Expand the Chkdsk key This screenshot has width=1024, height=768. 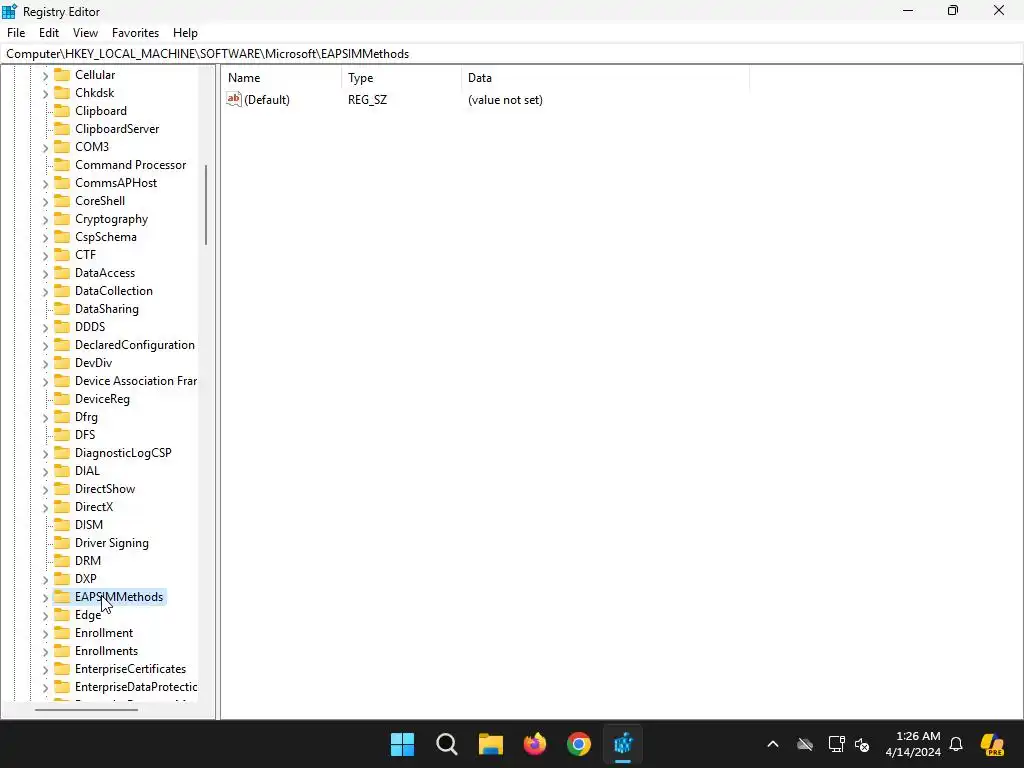click(x=45, y=93)
